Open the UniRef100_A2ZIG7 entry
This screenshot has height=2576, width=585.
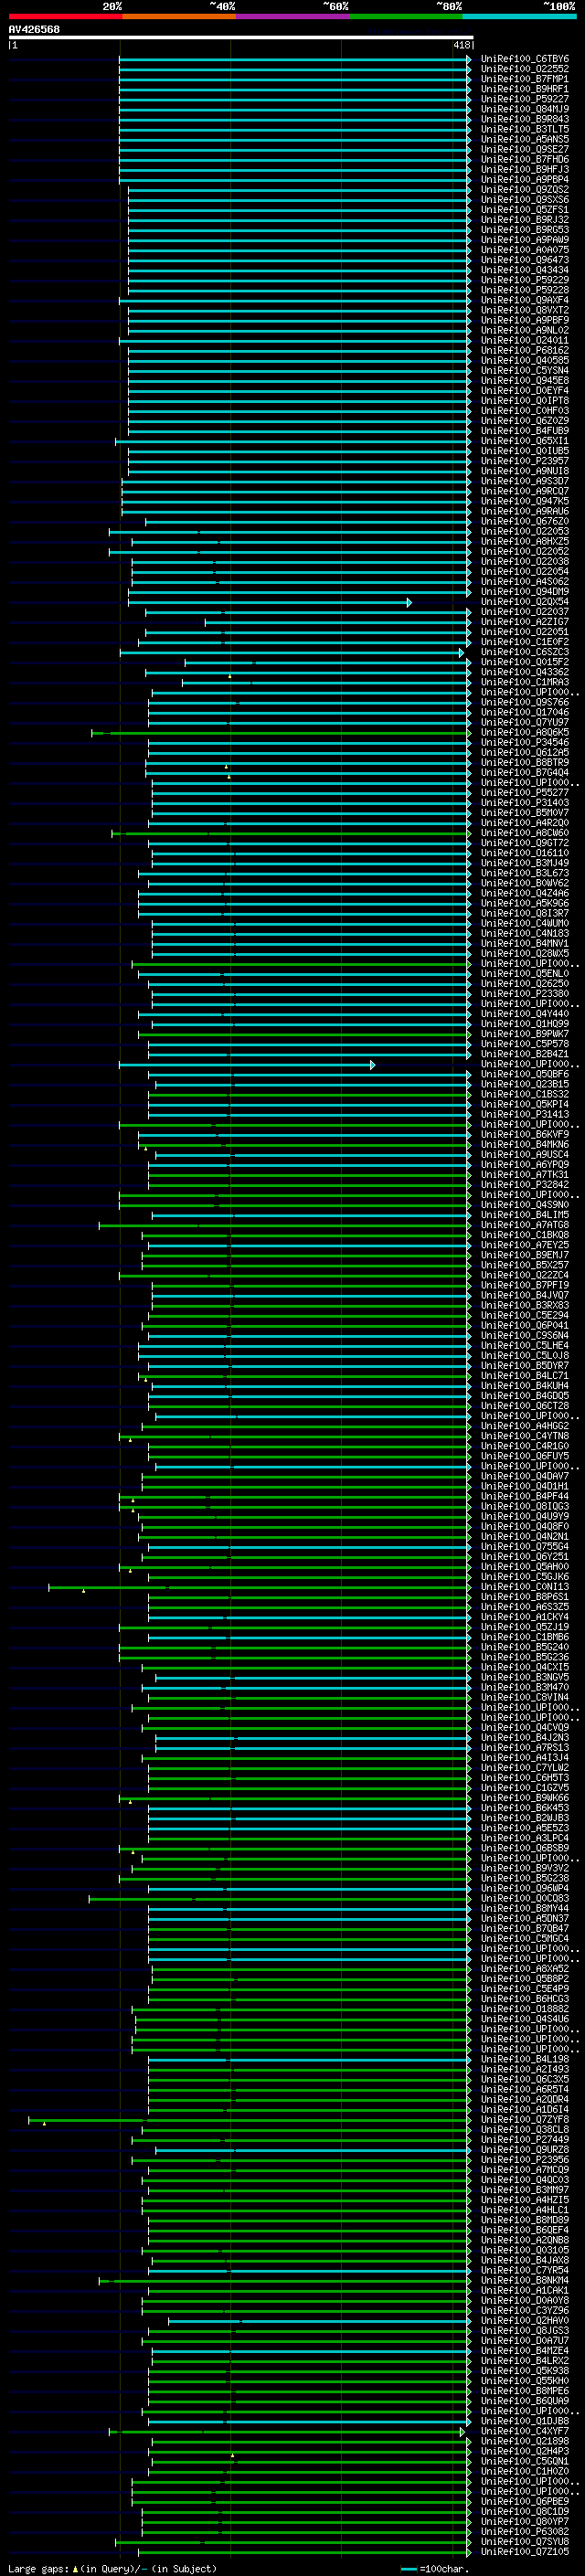tap(524, 622)
